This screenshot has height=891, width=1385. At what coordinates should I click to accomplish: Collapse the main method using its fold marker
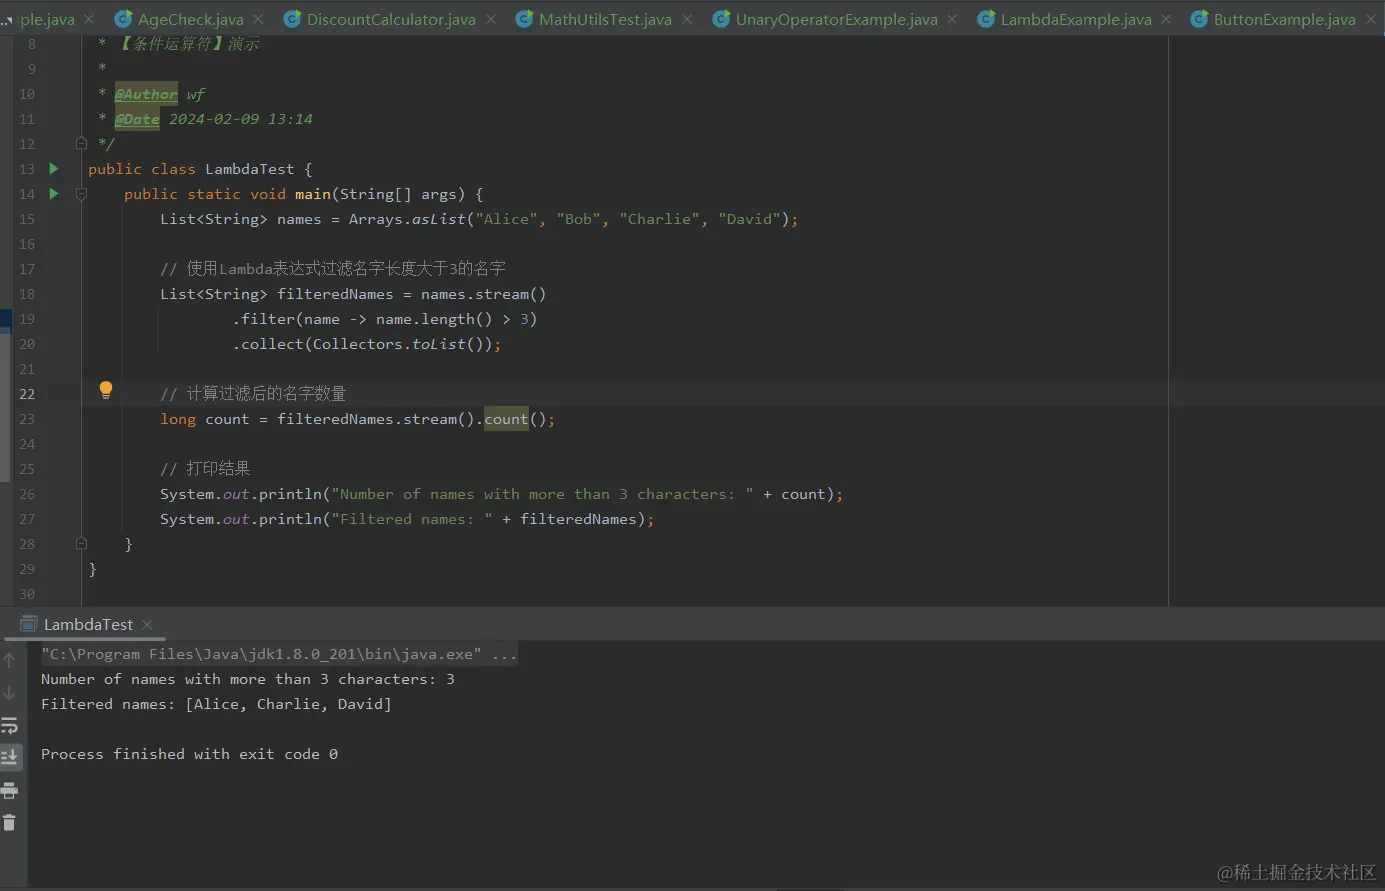coord(82,193)
